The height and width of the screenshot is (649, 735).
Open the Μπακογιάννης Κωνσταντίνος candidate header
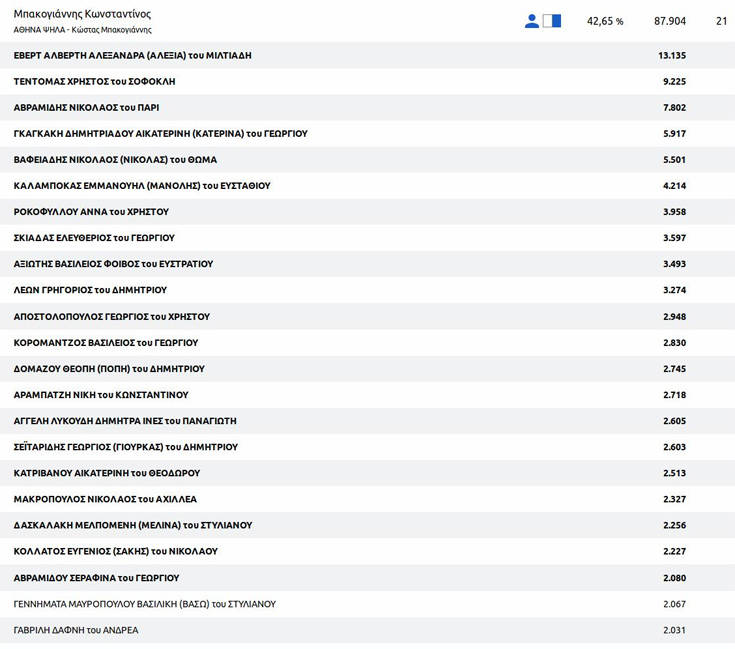tap(82, 14)
